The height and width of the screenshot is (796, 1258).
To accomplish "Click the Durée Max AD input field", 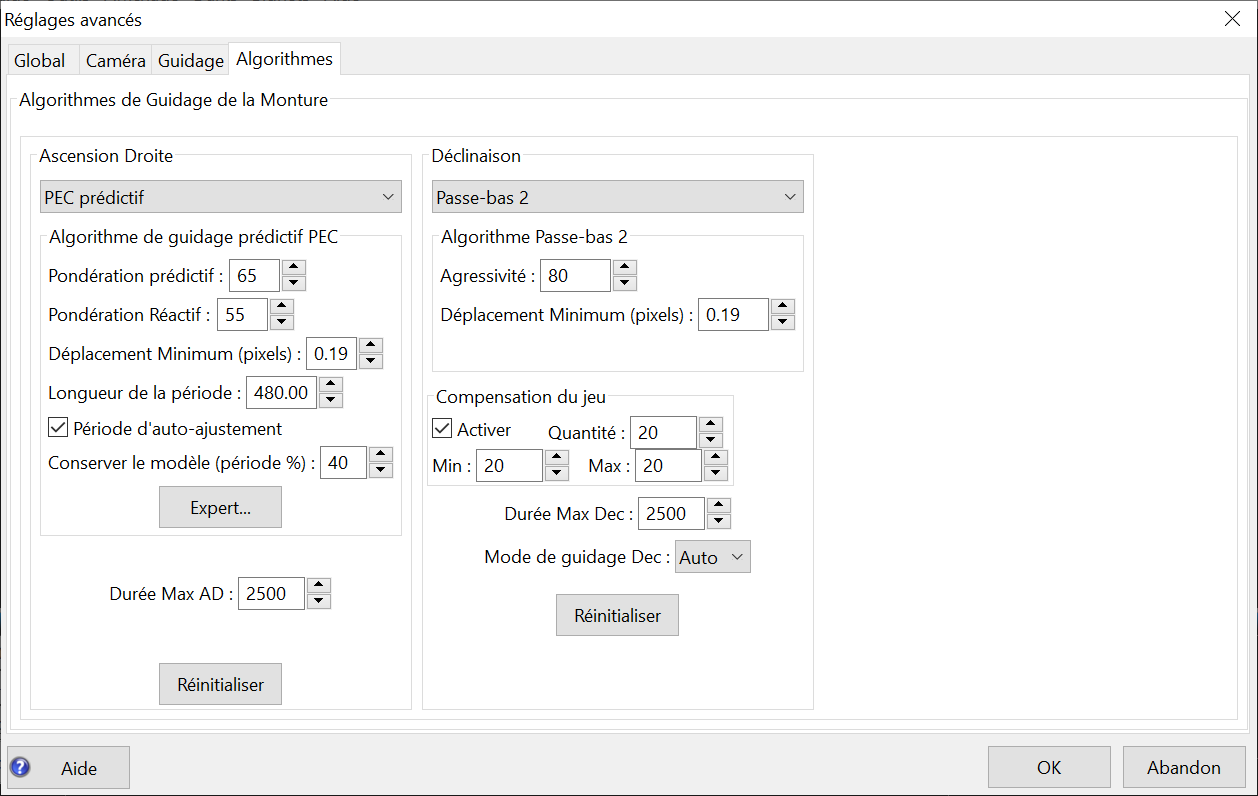I will (272, 593).
